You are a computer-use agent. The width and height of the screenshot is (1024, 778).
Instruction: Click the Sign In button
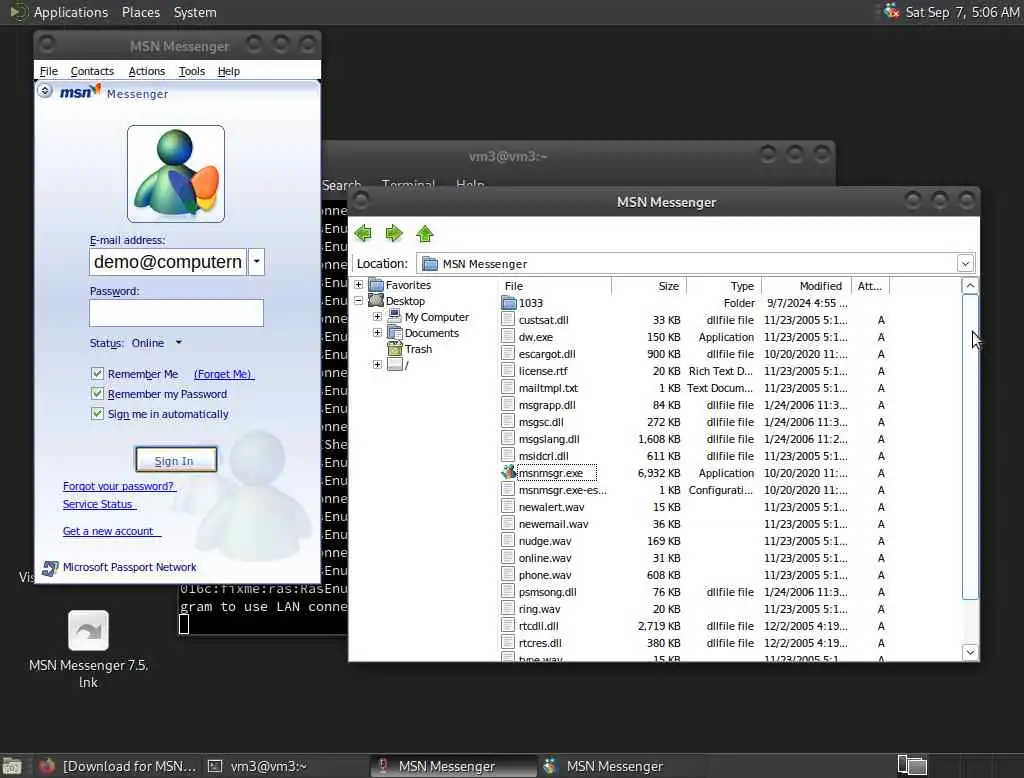pyautogui.click(x=176, y=460)
